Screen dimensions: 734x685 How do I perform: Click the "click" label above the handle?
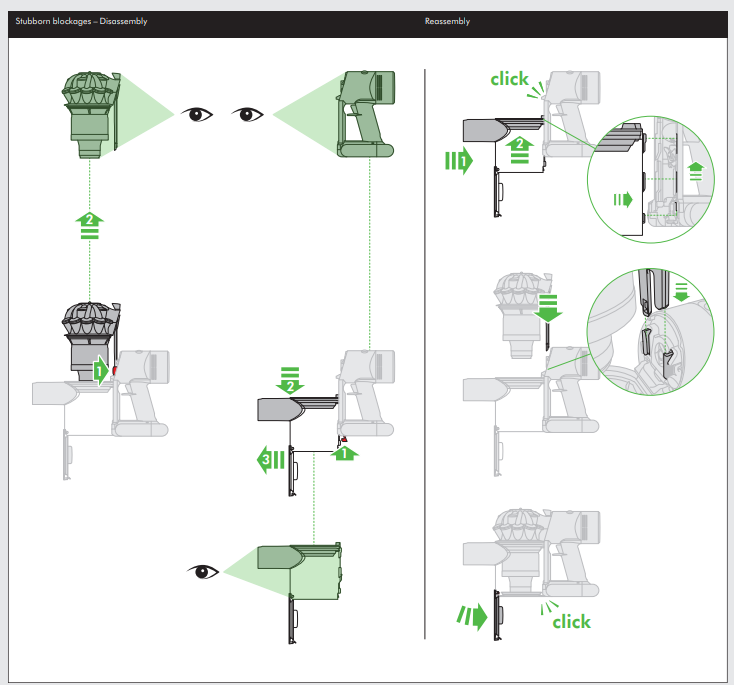click(509, 79)
